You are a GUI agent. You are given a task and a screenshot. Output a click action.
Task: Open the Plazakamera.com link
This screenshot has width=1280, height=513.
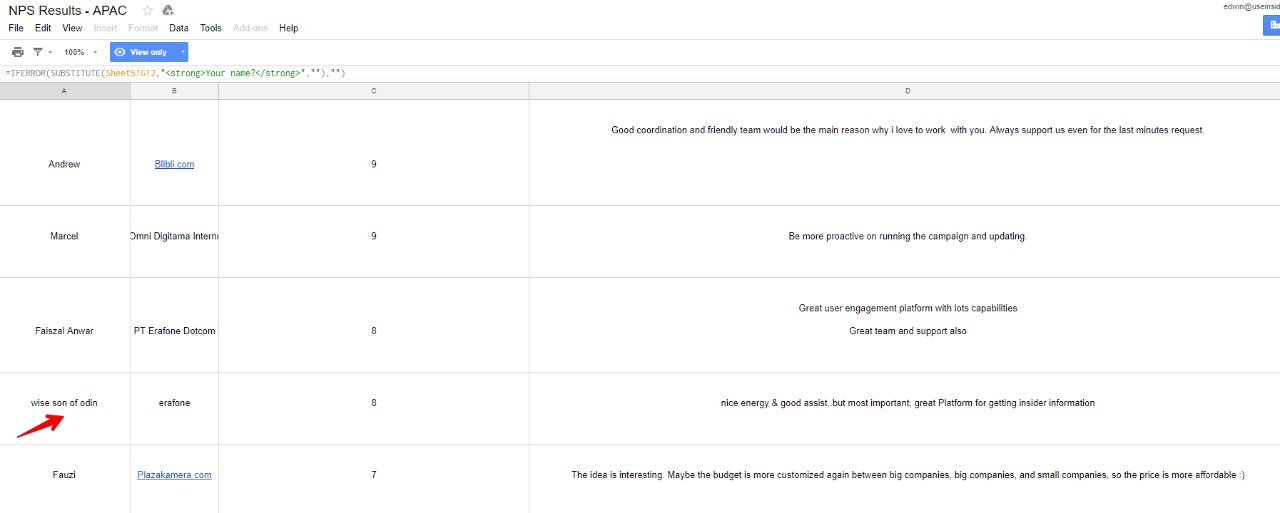click(x=174, y=475)
